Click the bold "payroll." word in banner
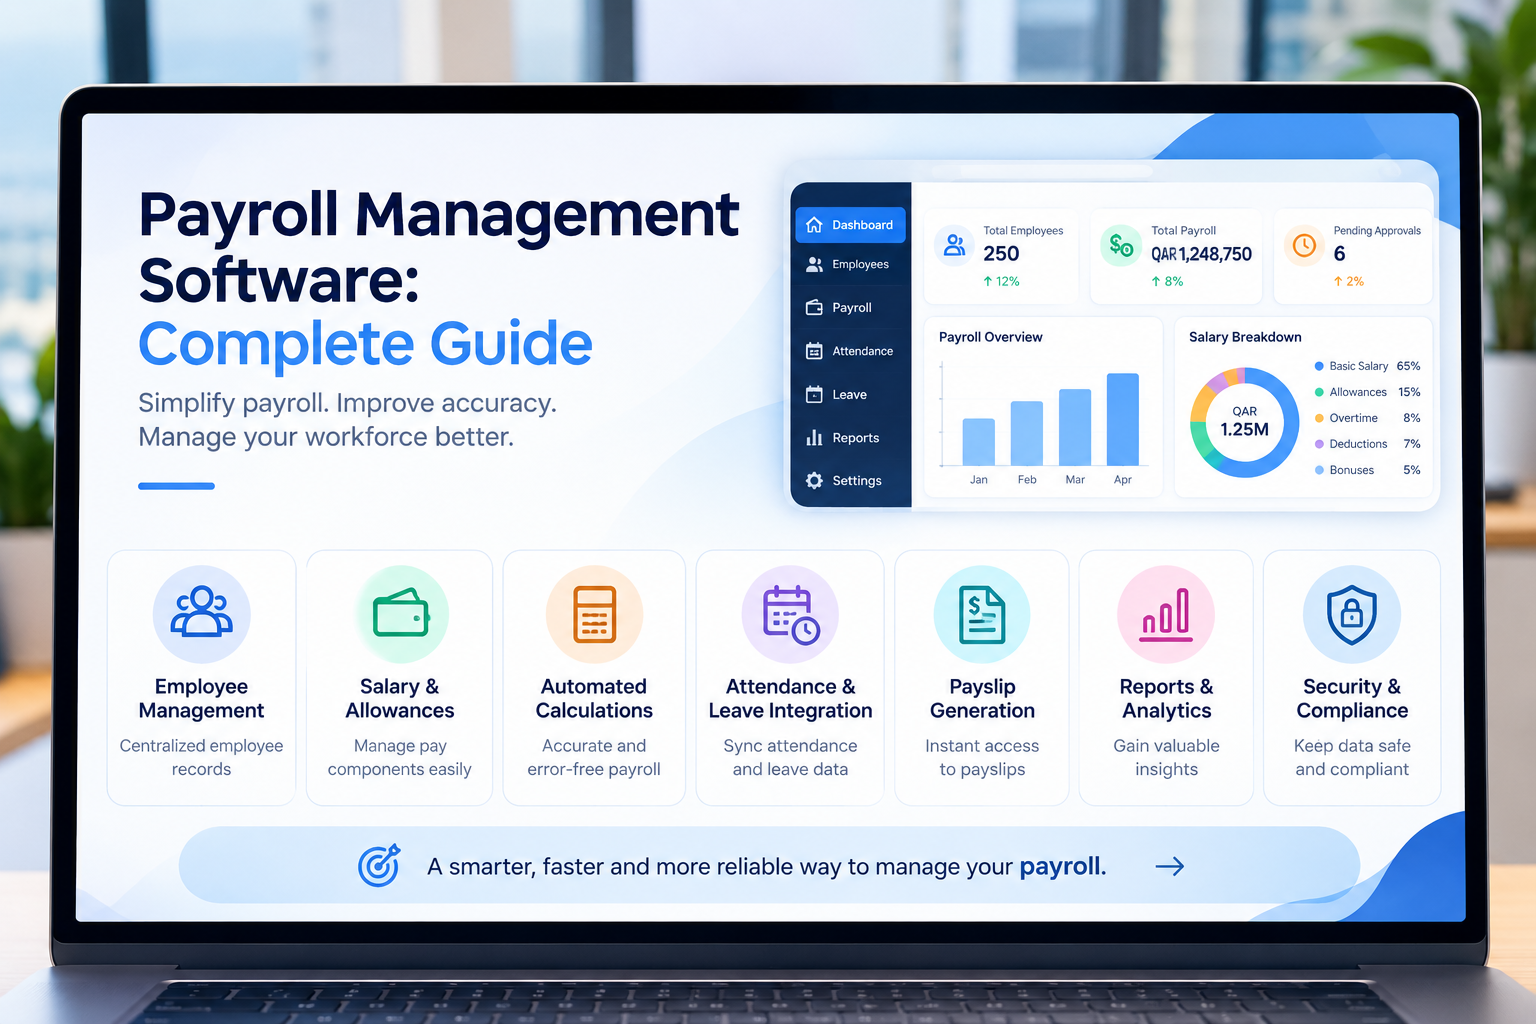This screenshot has width=1536, height=1024. point(1063,867)
